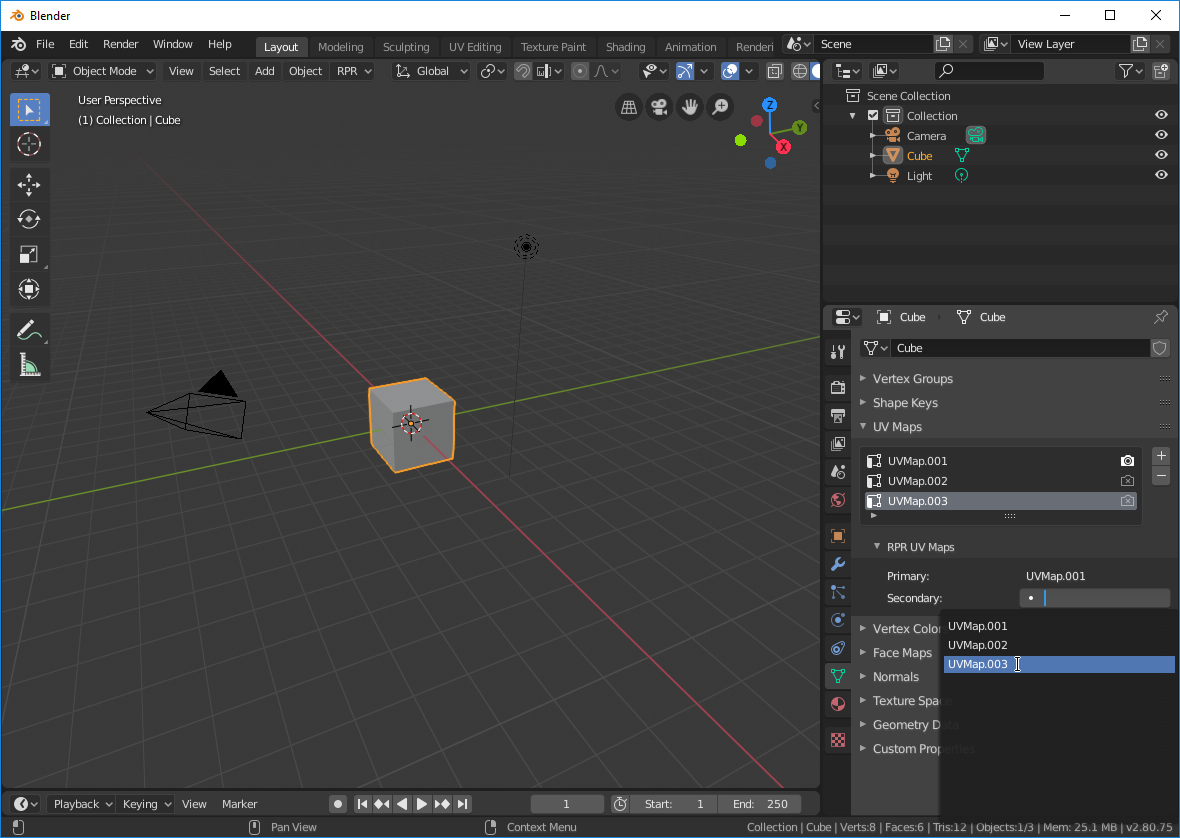
Task: Hide the Light object in viewport
Action: [1161, 175]
